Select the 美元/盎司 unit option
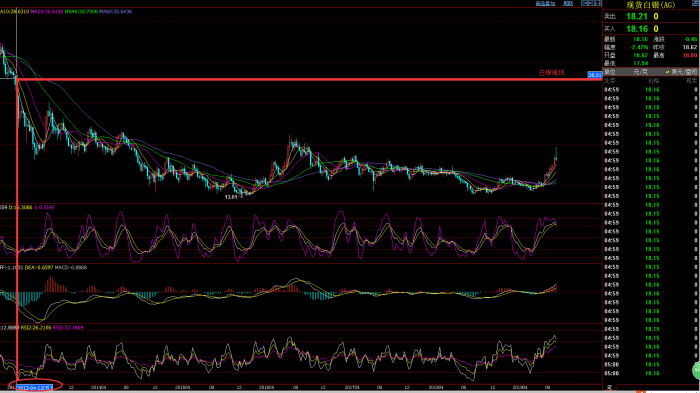The width and height of the screenshot is (700, 393). (x=681, y=72)
